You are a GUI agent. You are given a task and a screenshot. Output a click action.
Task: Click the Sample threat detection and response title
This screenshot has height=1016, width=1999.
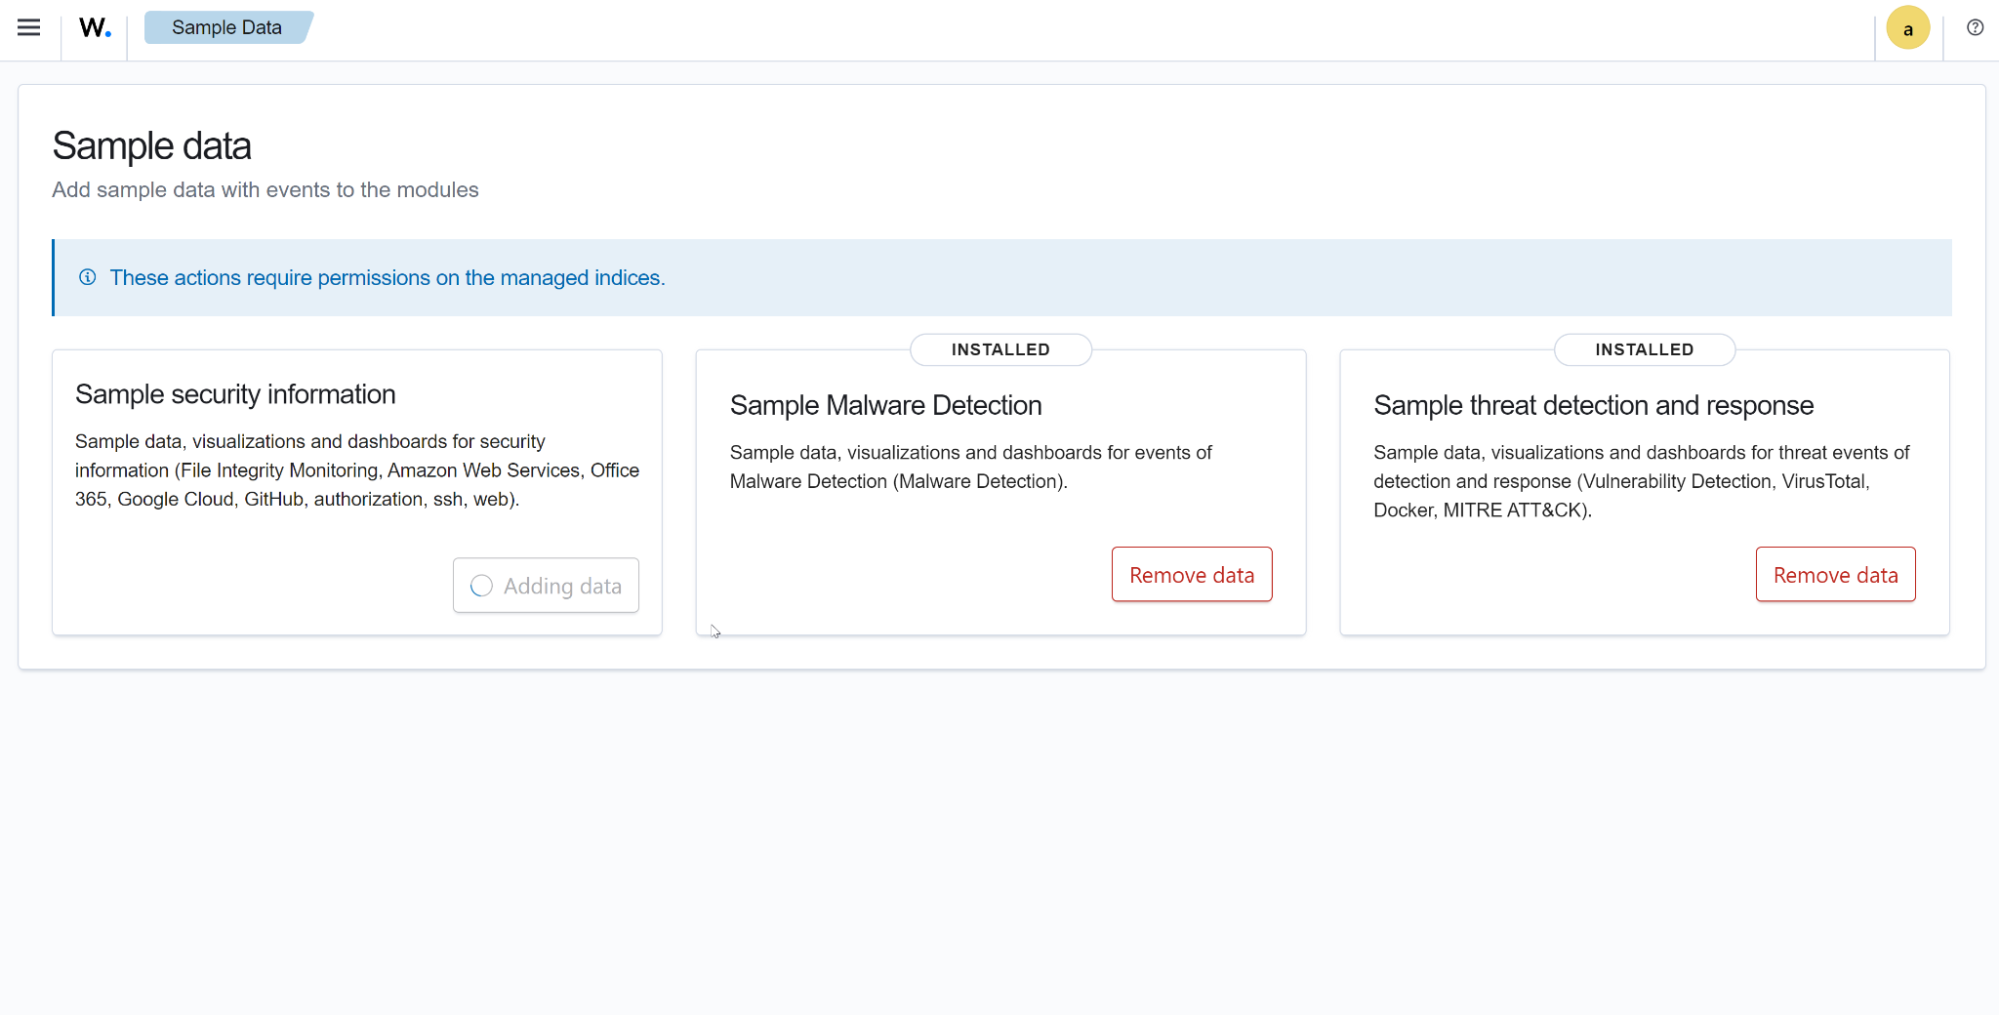(1593, 405)
